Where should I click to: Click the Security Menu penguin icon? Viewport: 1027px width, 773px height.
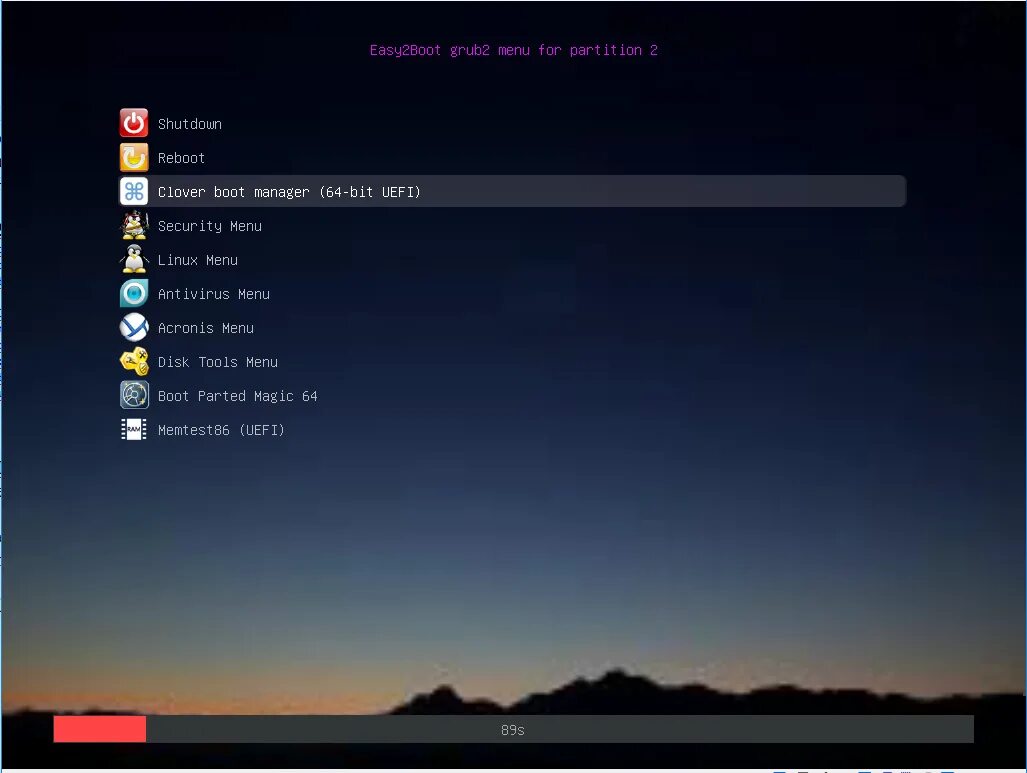[134, 225]
